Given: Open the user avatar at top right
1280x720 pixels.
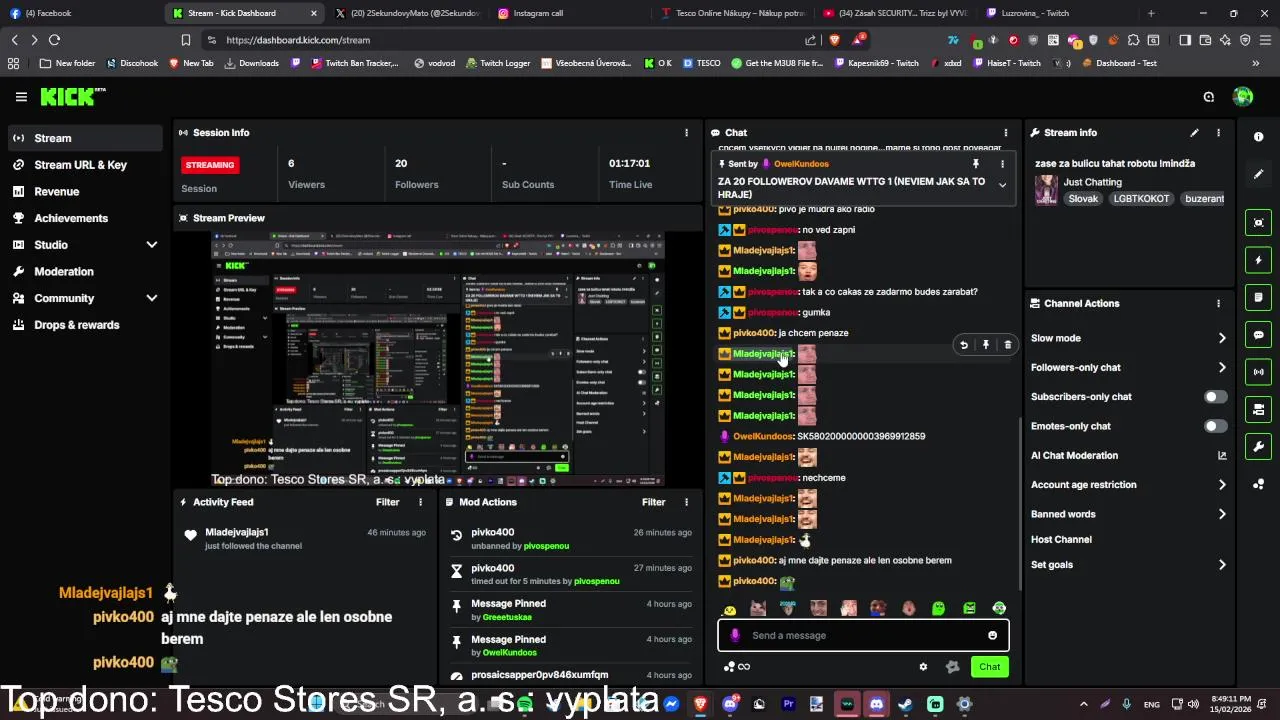Looking at the screenshot, I should pos(1243,97).
